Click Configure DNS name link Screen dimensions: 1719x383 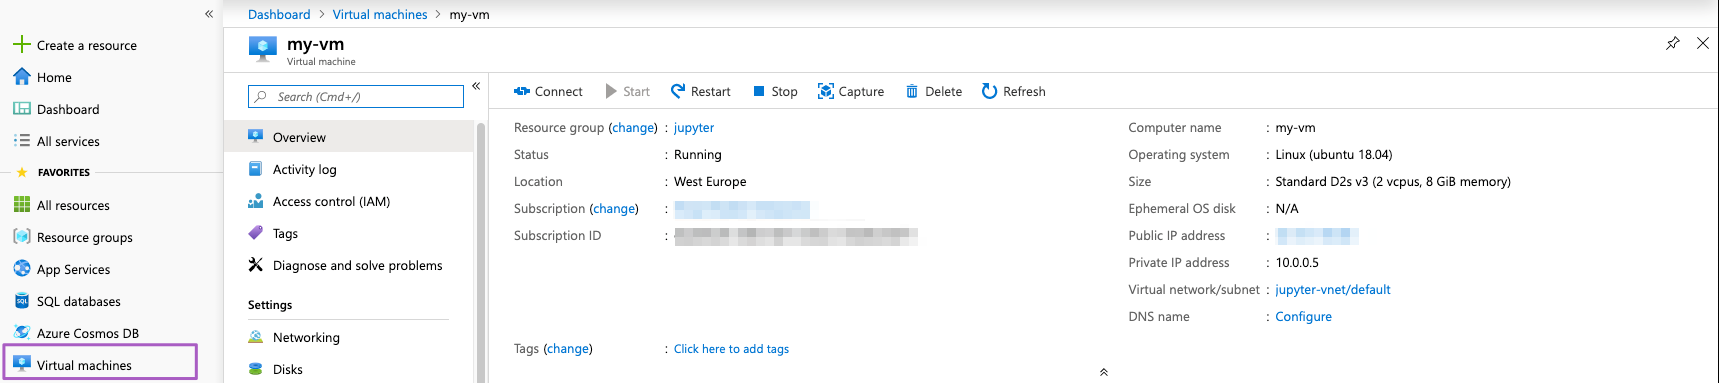click(x=1303, y=317)
